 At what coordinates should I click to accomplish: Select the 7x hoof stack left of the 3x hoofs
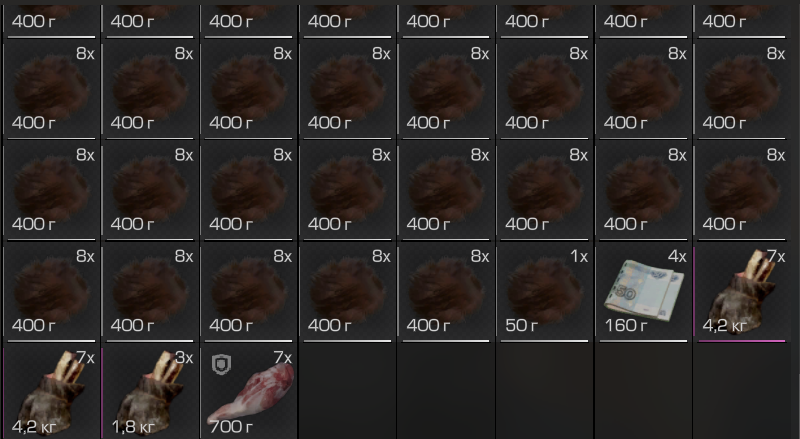52,392
